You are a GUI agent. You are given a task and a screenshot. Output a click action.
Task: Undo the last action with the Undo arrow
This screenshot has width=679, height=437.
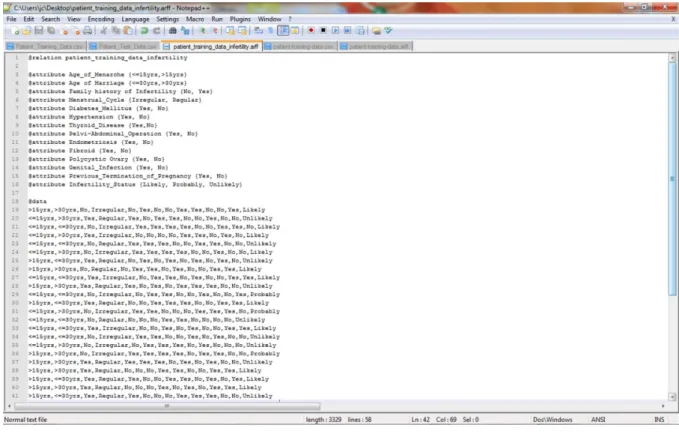pyautogui.click(x=144, y=31)
